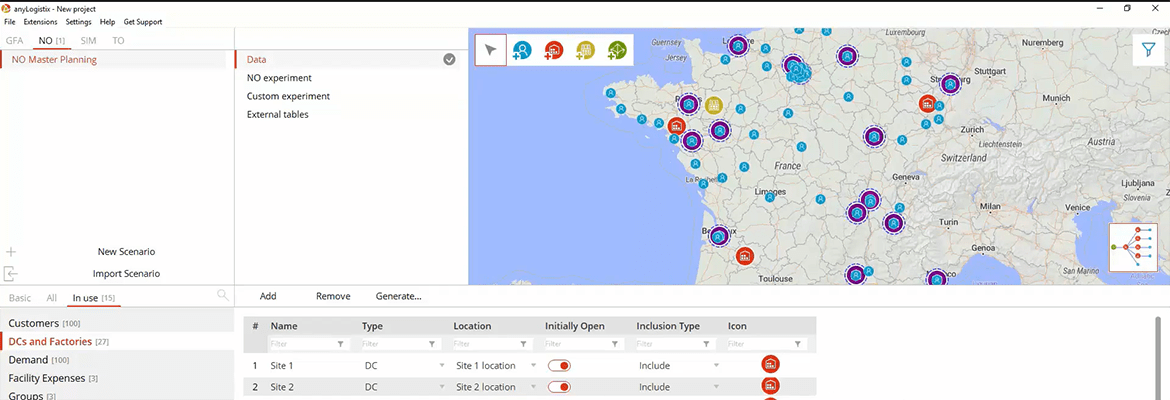This screenshot has height=400, width=1170.
Task: Click the checkmark icon on Data row
Action: (x=449, y=59)
